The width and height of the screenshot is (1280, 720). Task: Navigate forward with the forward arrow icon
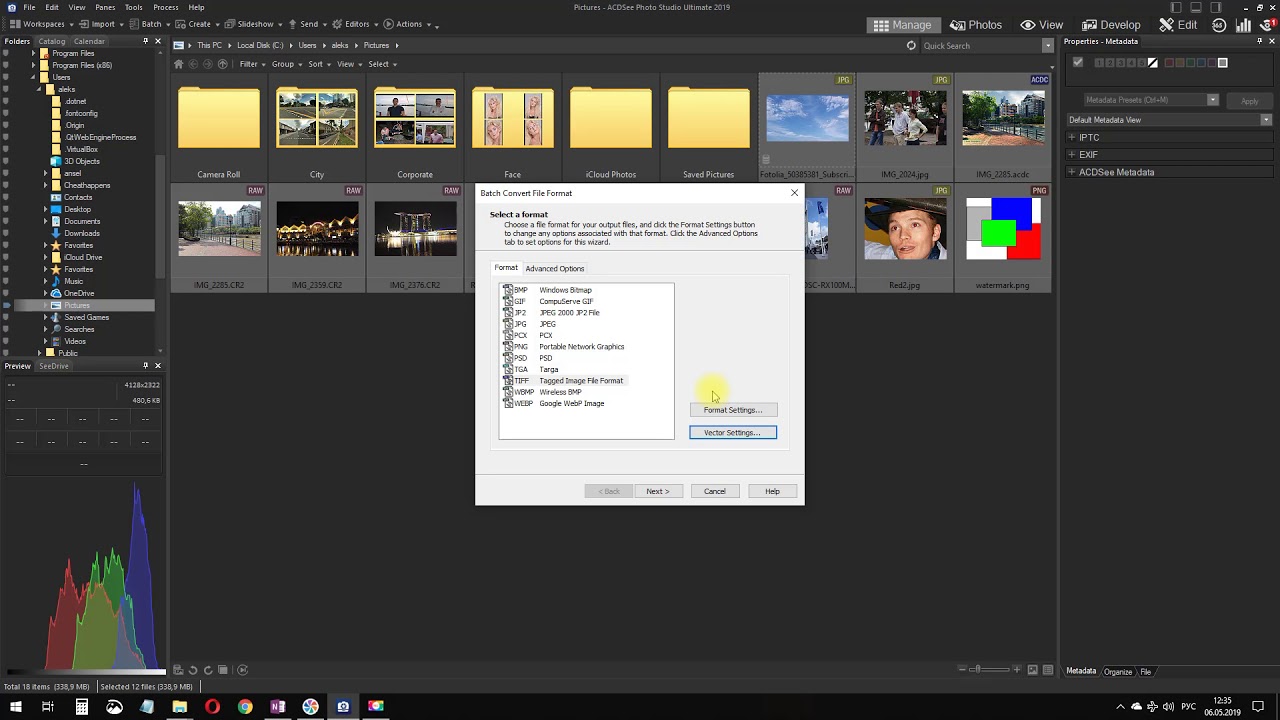[207, 64]
